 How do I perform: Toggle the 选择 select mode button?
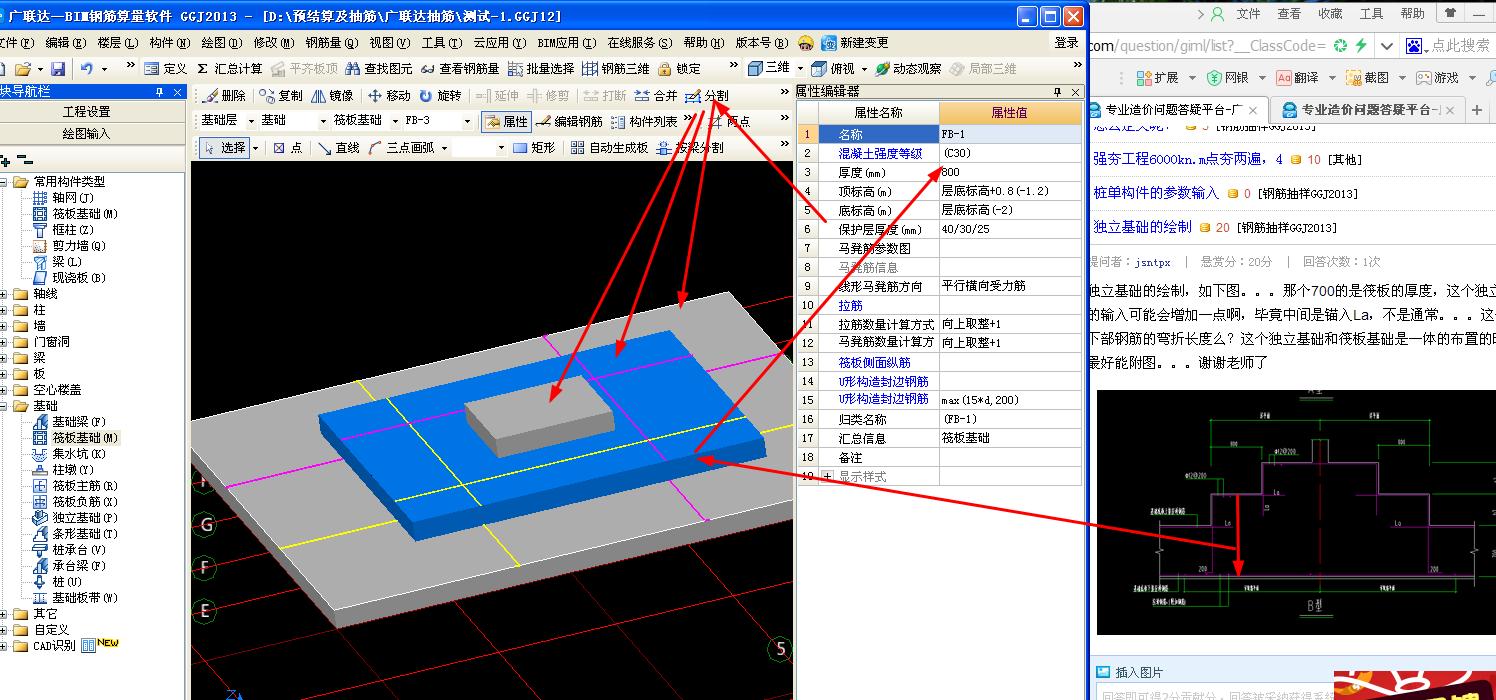point(223,147)
